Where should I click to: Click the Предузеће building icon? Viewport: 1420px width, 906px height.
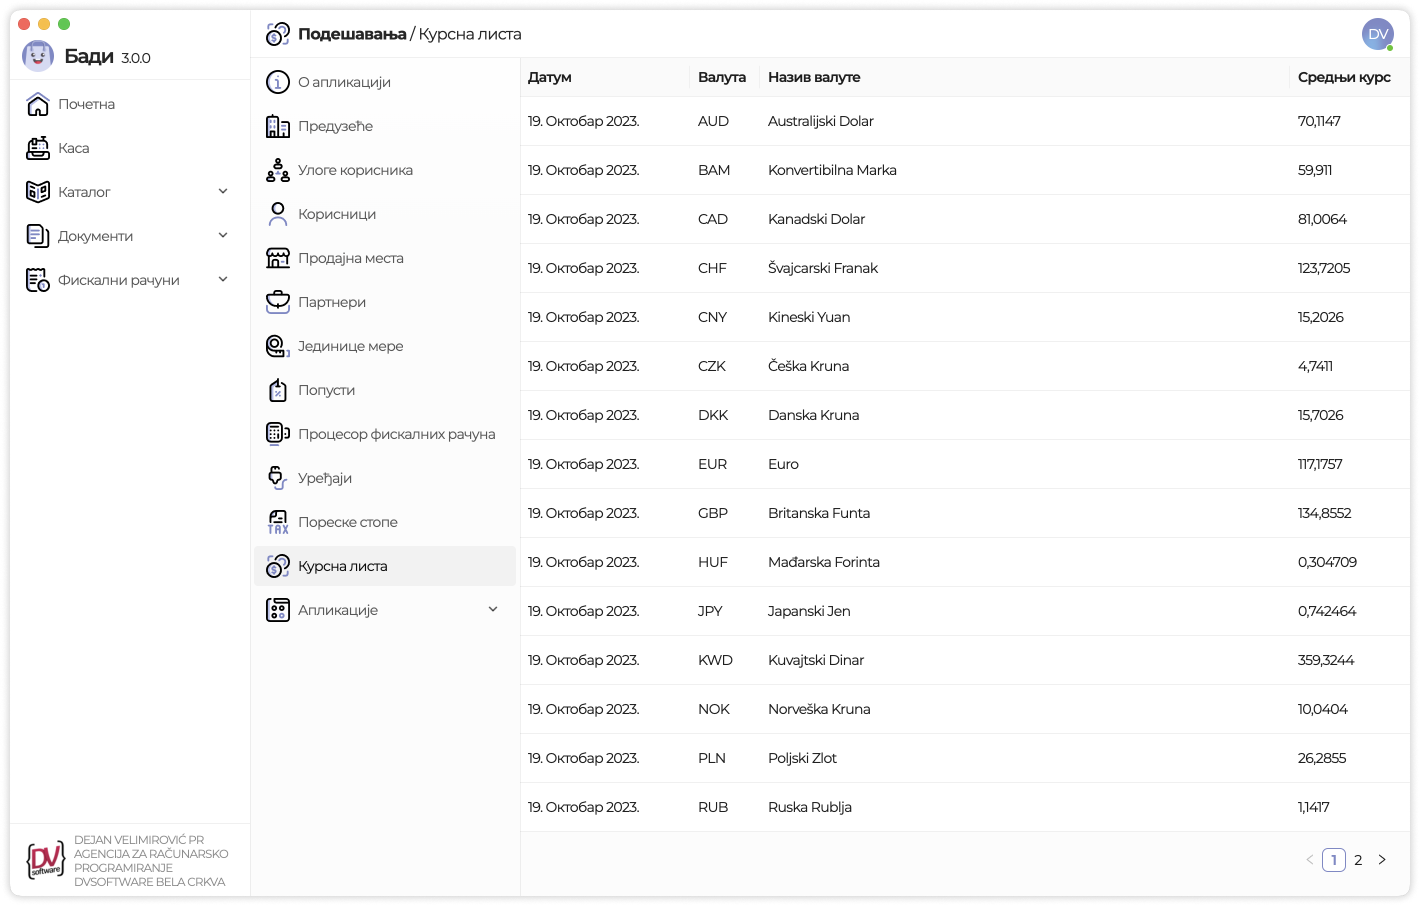(x=278, y=126)
